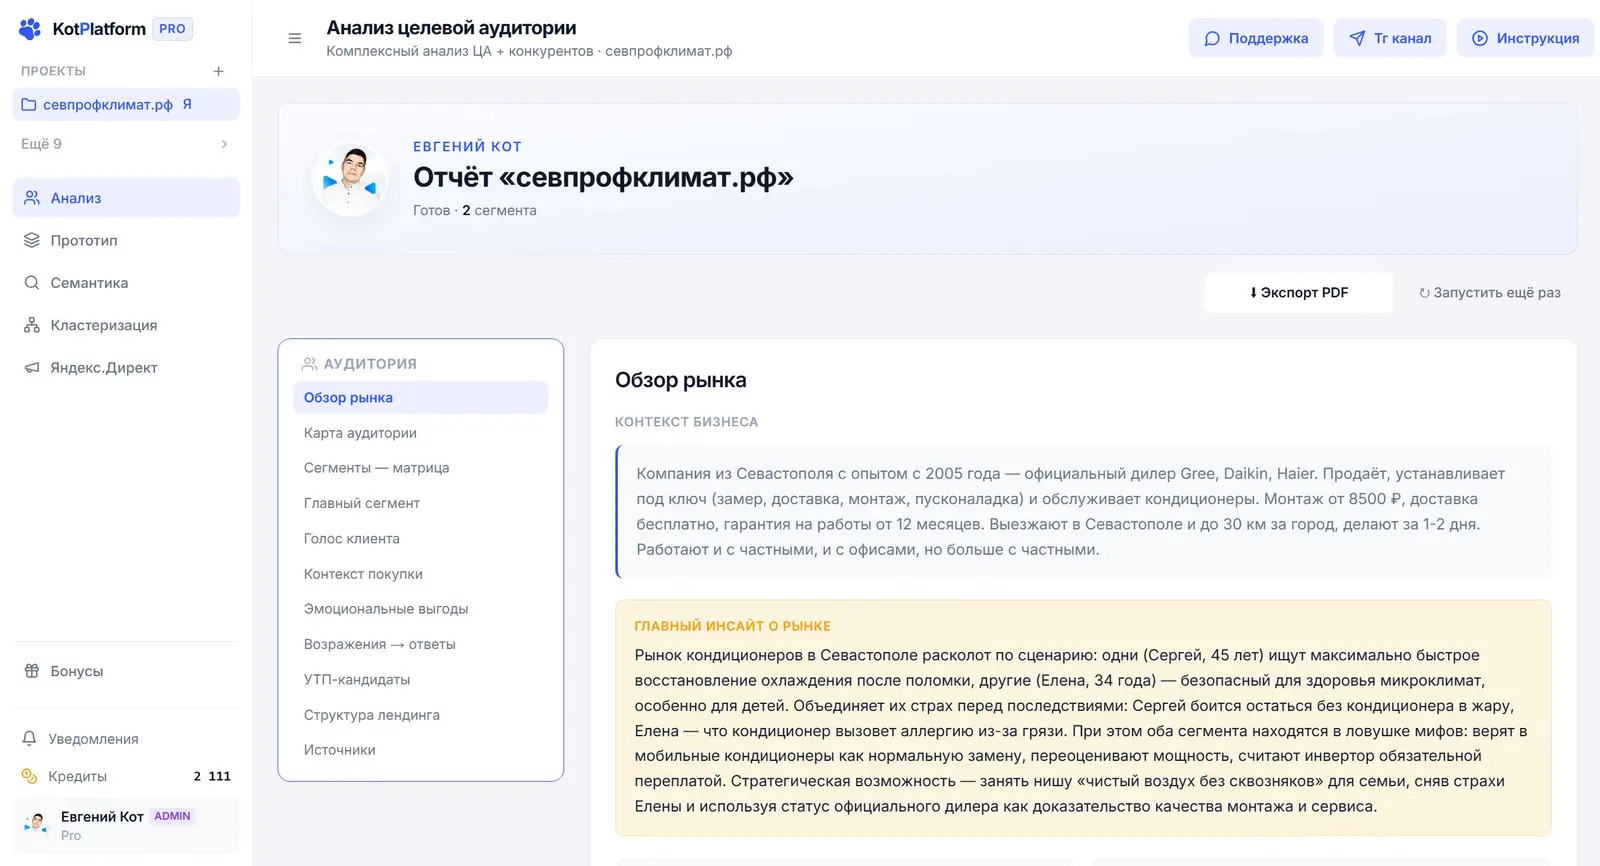Viewport: 1600px width, 866px height.
Task: Click the Прототип layers icon
Action: (x=32, y=240)
